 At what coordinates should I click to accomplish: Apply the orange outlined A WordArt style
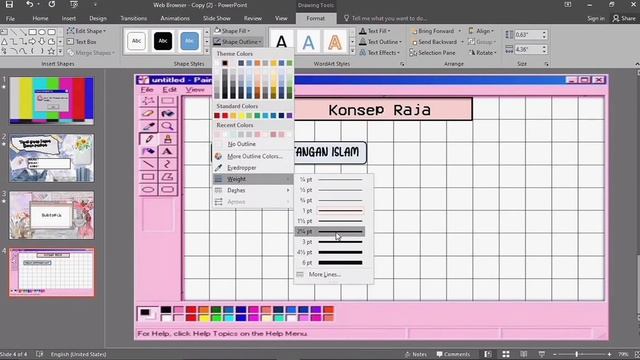(x=335, y=42)
